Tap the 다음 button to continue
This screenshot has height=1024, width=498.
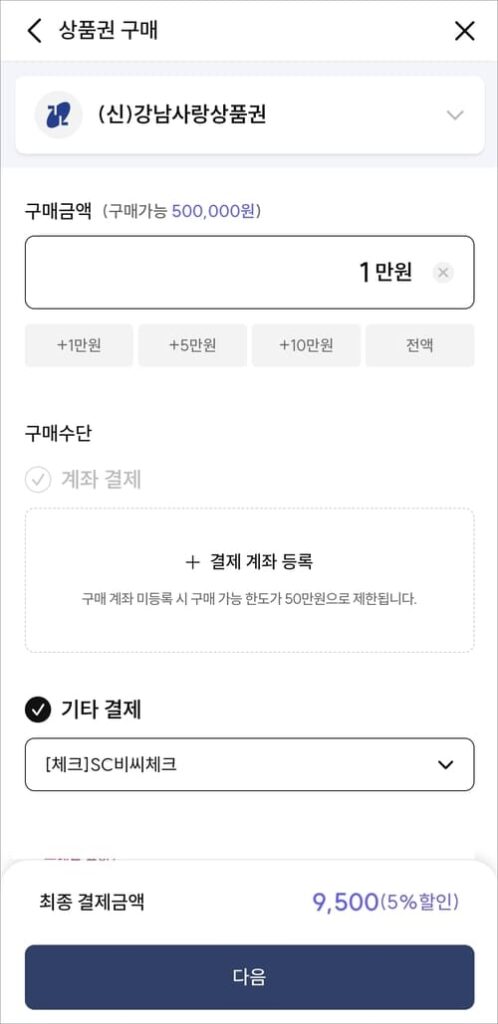pyautogui.click(x=249, y=977)
